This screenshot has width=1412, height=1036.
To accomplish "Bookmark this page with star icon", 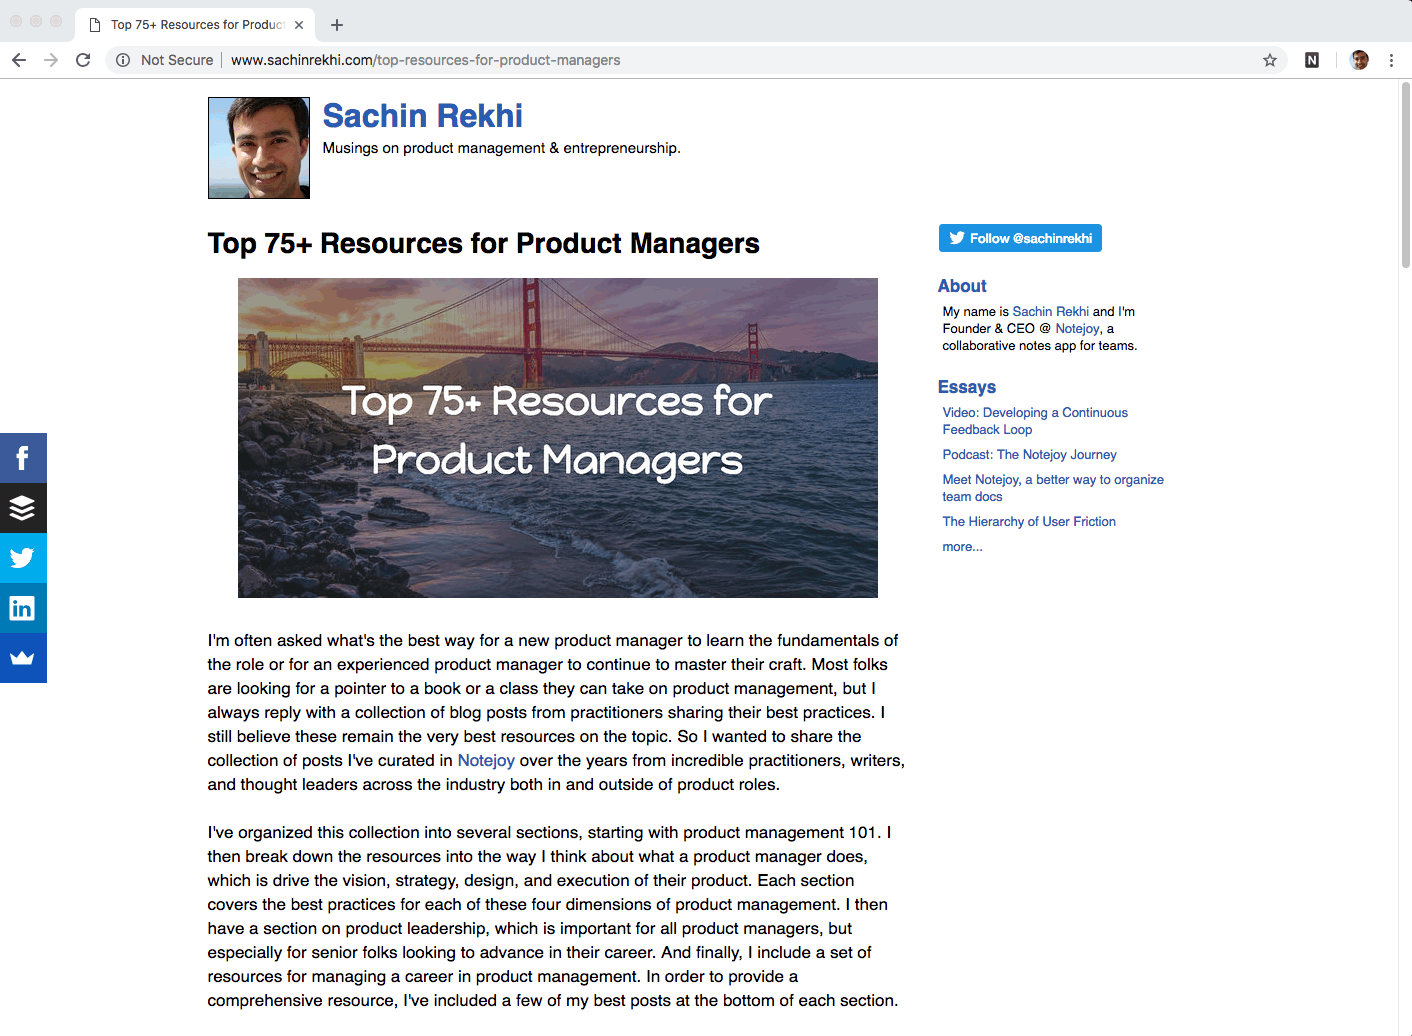I will click(1270, 60).
